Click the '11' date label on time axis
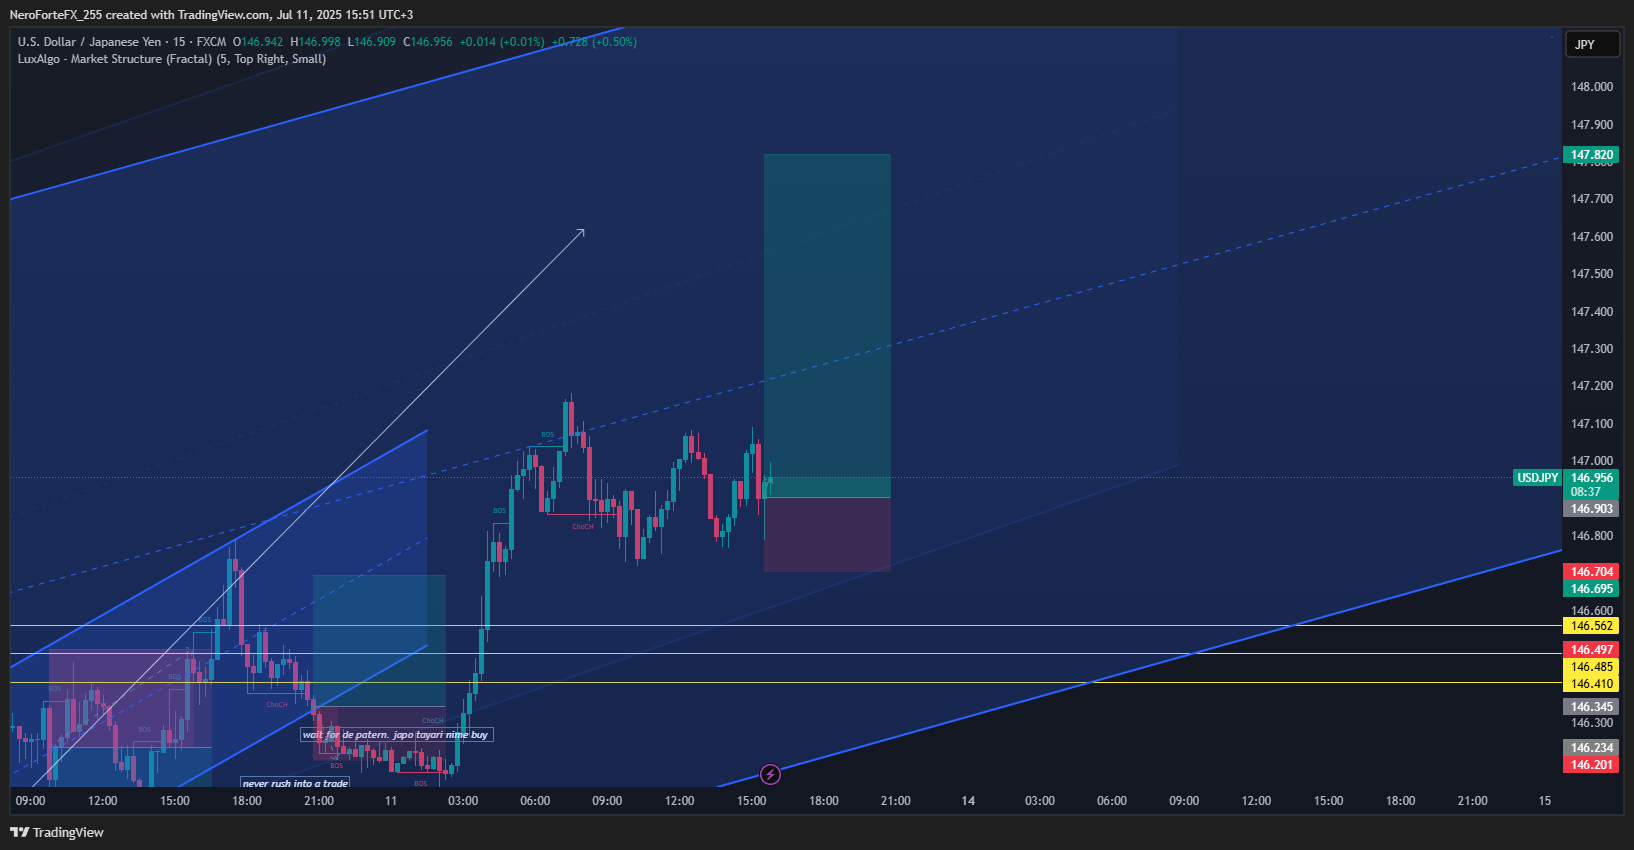1634x850 pixels. pos(391,801)
